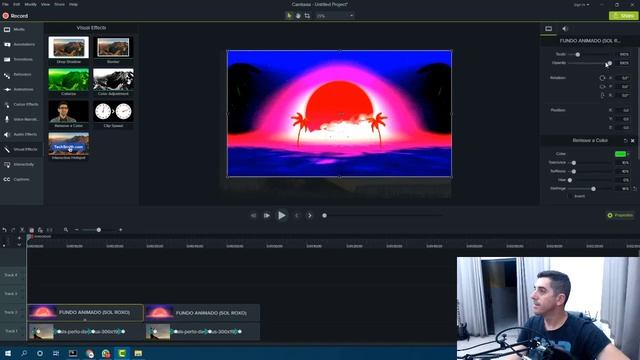Open the Audio Effects tab
The width and height of the screenshot is (640, 360).
[x=21, y=134]
